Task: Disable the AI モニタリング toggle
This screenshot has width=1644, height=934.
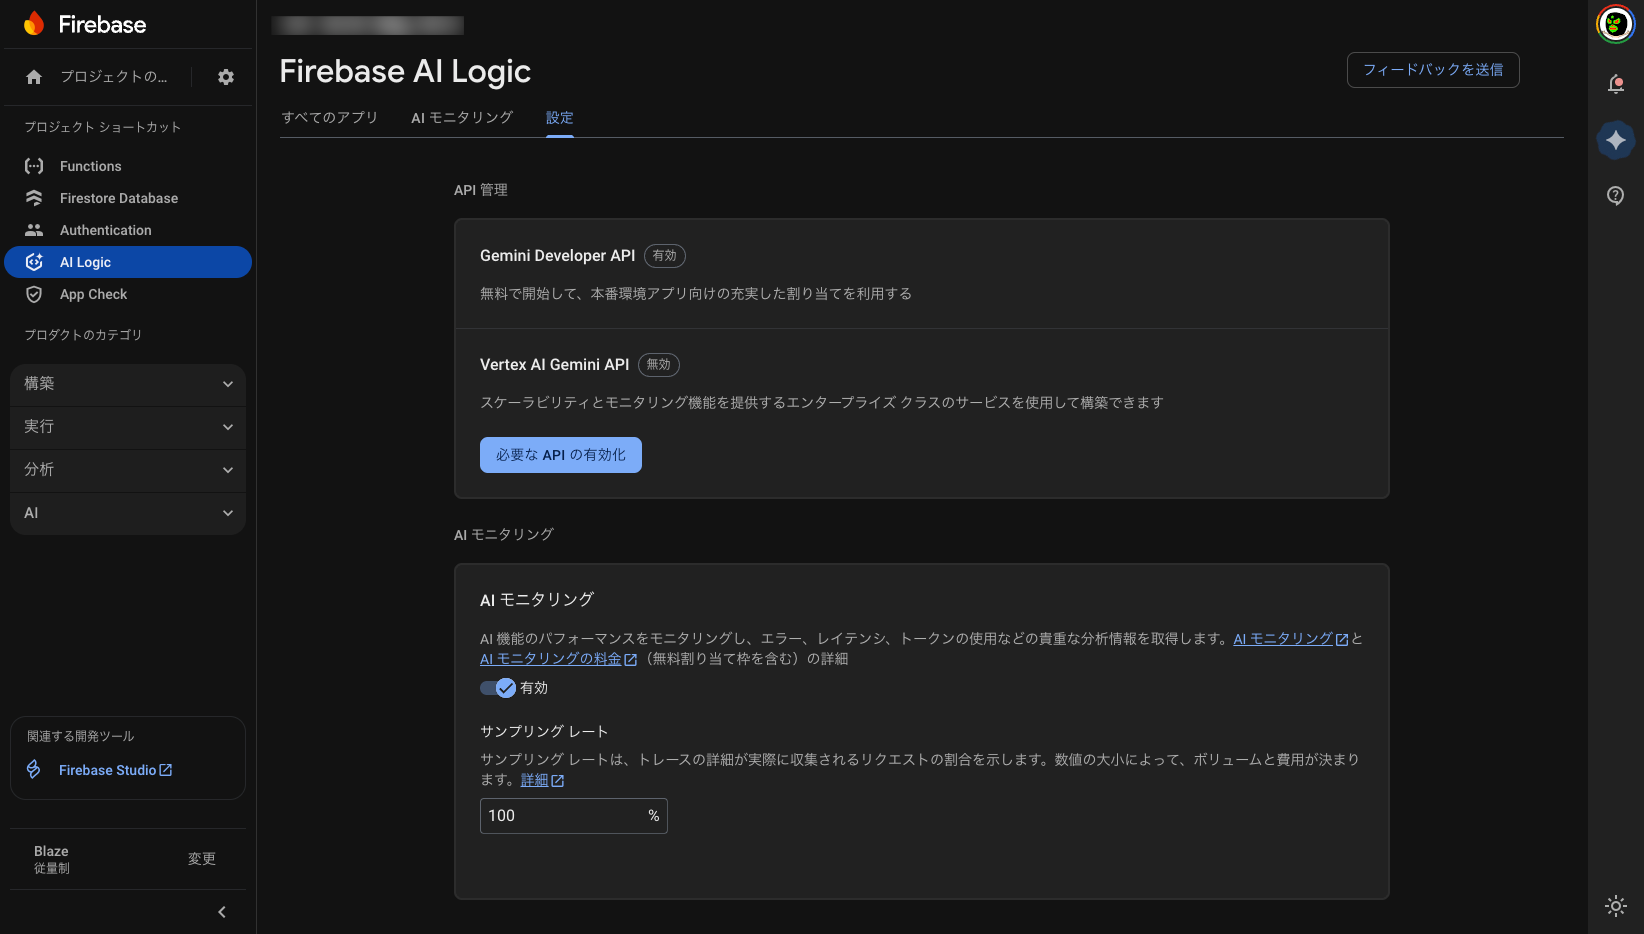Action: point(496,688)
